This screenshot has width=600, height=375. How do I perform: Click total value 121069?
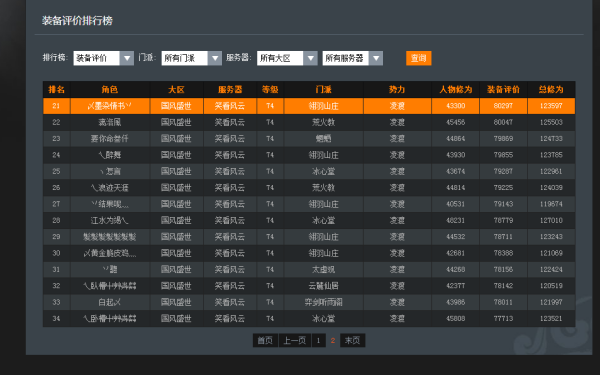551,253
